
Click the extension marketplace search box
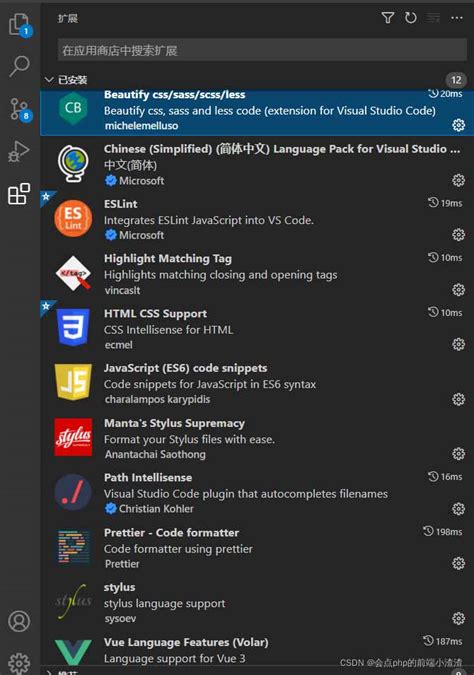(x=262, y=50)
